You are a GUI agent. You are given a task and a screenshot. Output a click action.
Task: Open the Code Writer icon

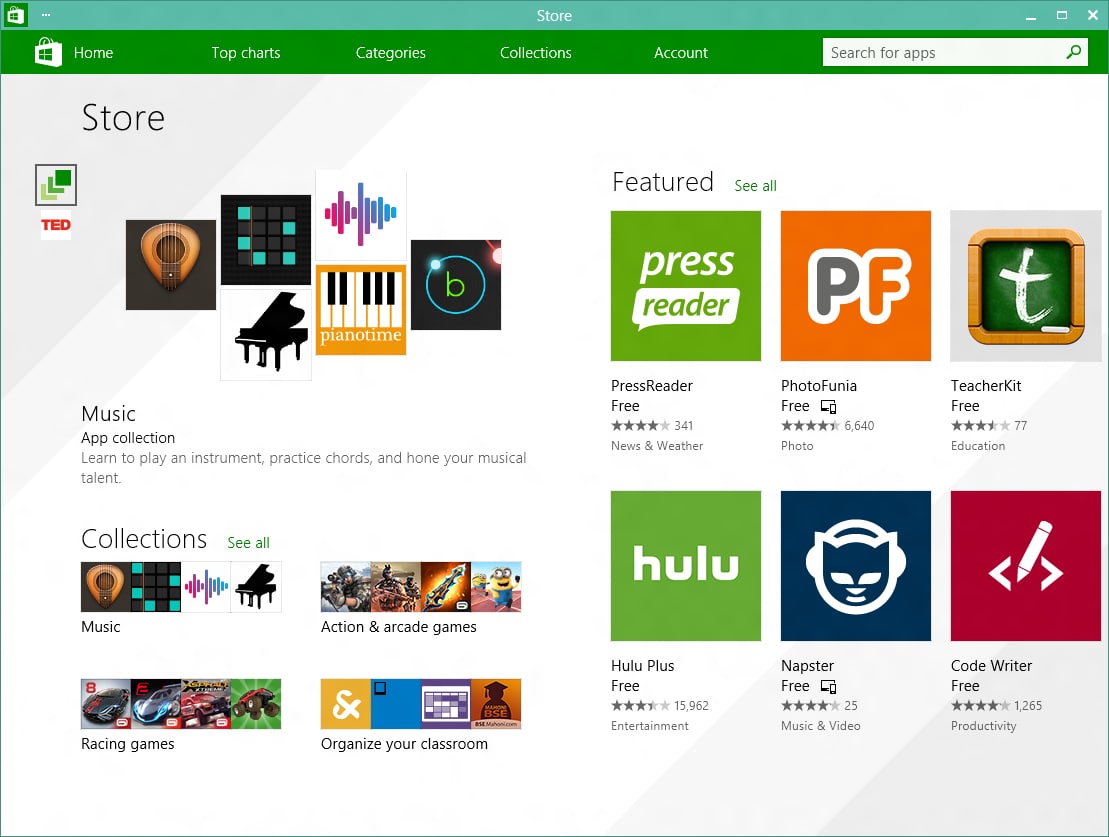(x=1026, y=566)
